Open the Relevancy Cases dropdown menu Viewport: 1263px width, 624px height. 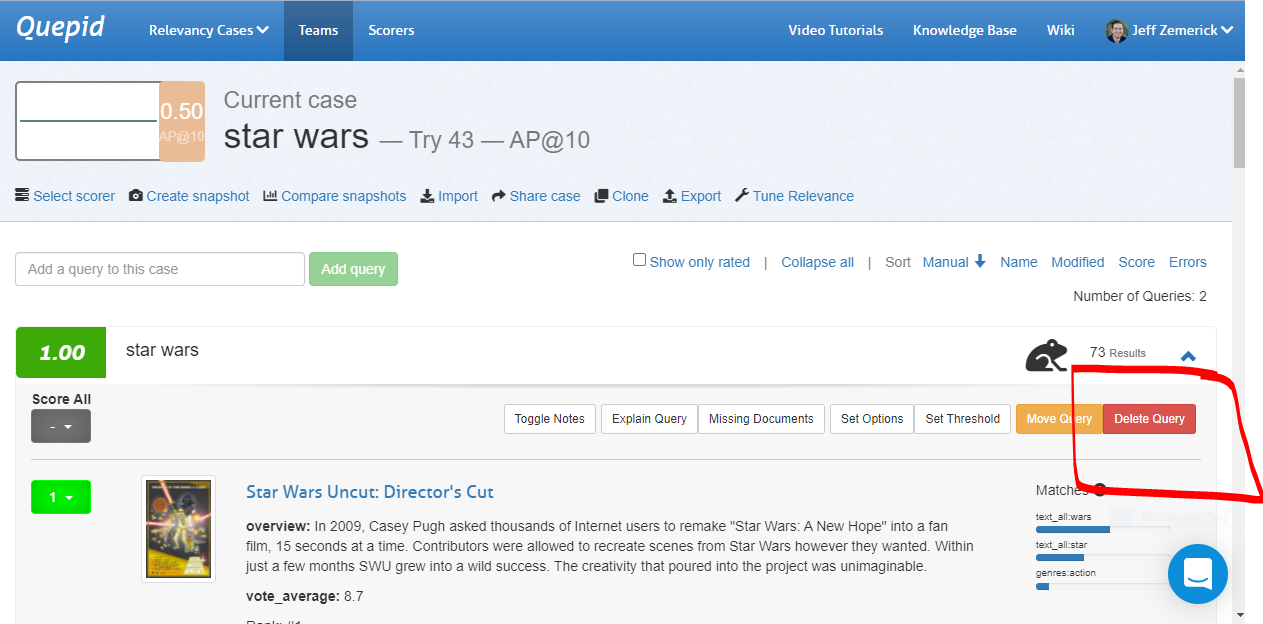point(209,30)
